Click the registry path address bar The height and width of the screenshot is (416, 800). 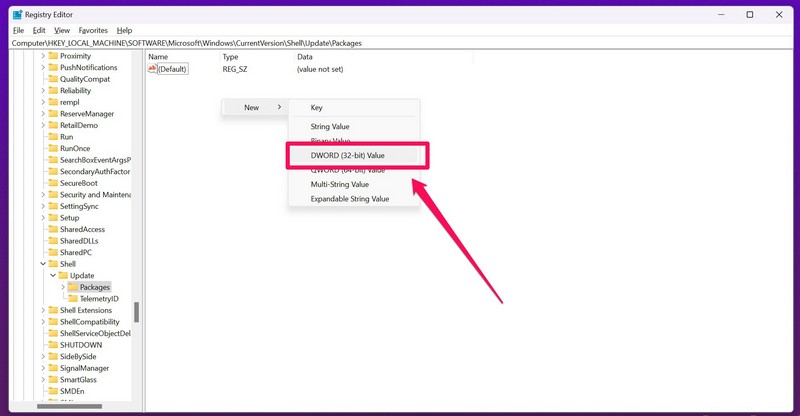[x=400, y=43]
